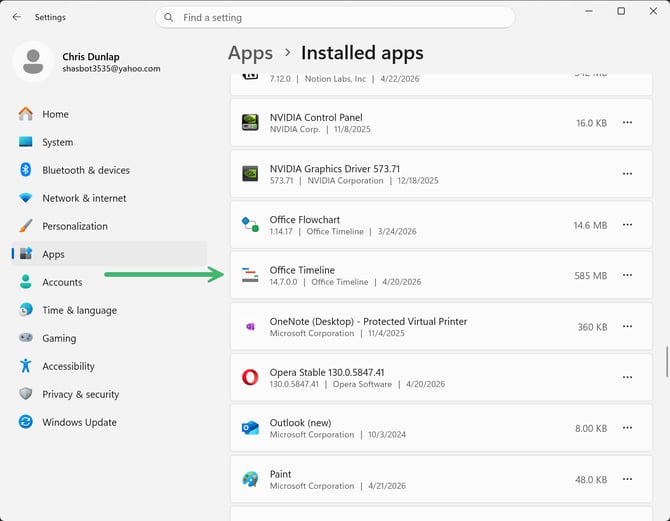Click the back arrow button
Image resolution: width=670 pixels, height=521 pixels.
coord(16,17)
